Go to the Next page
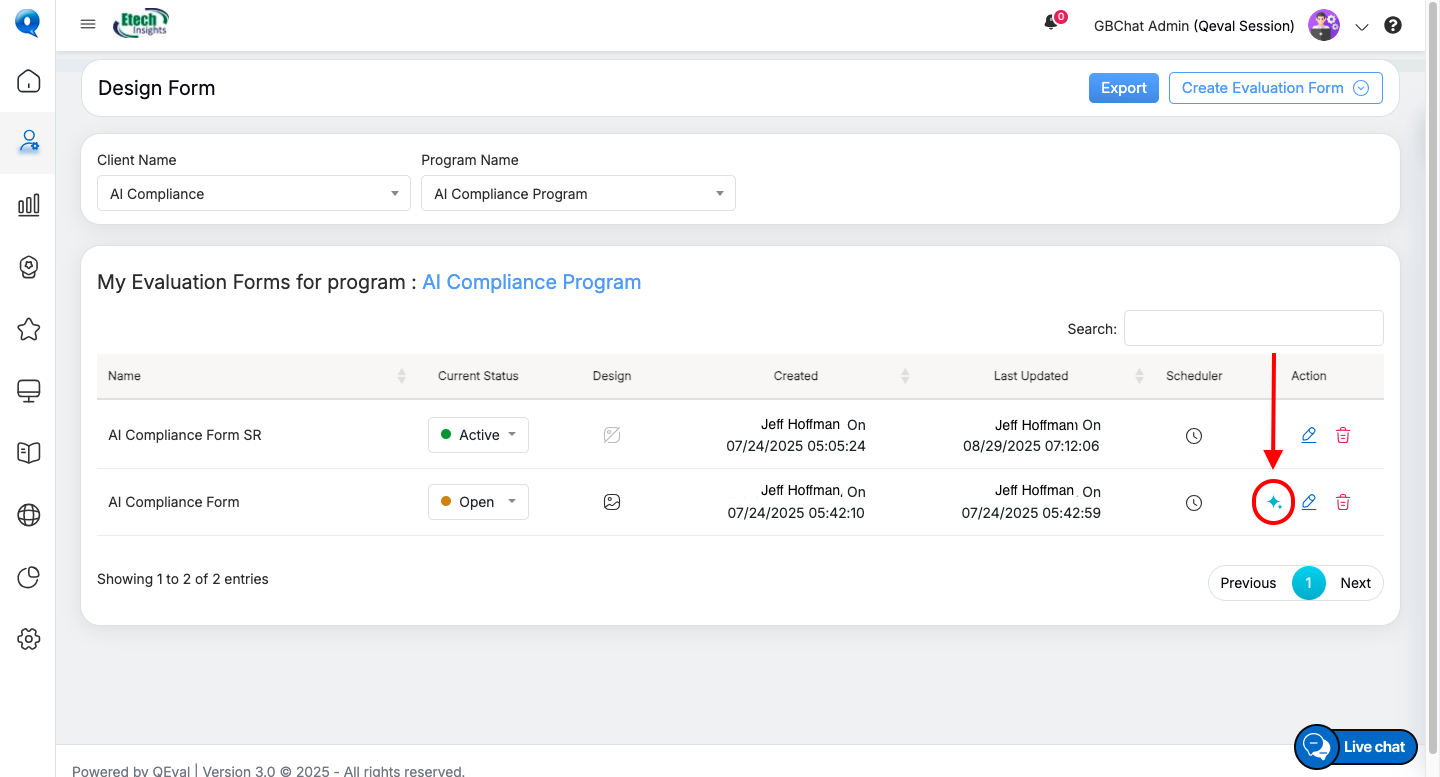 click(1355, 583)
